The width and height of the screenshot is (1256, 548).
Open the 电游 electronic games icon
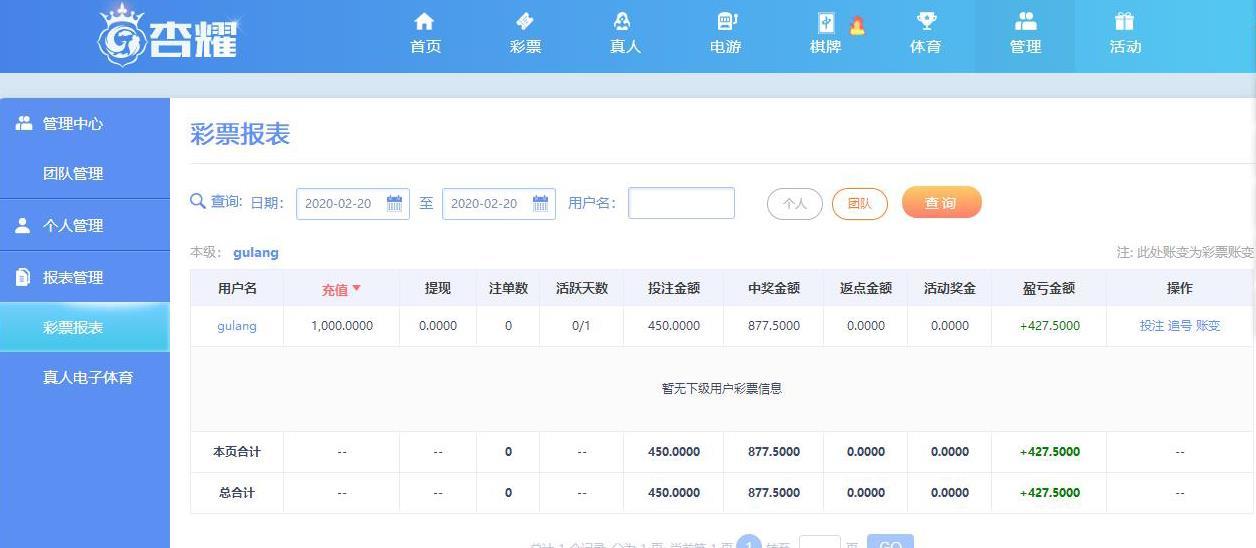[x=726, y=22]
